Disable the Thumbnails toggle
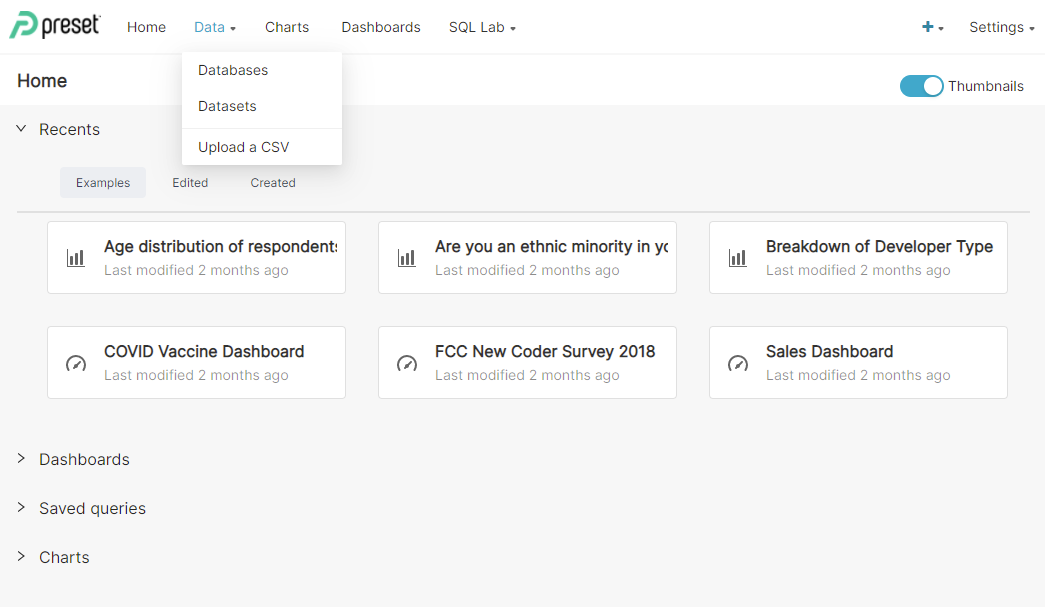The width and height of the screenshot is (1045, 607). (x=921, y=86)
